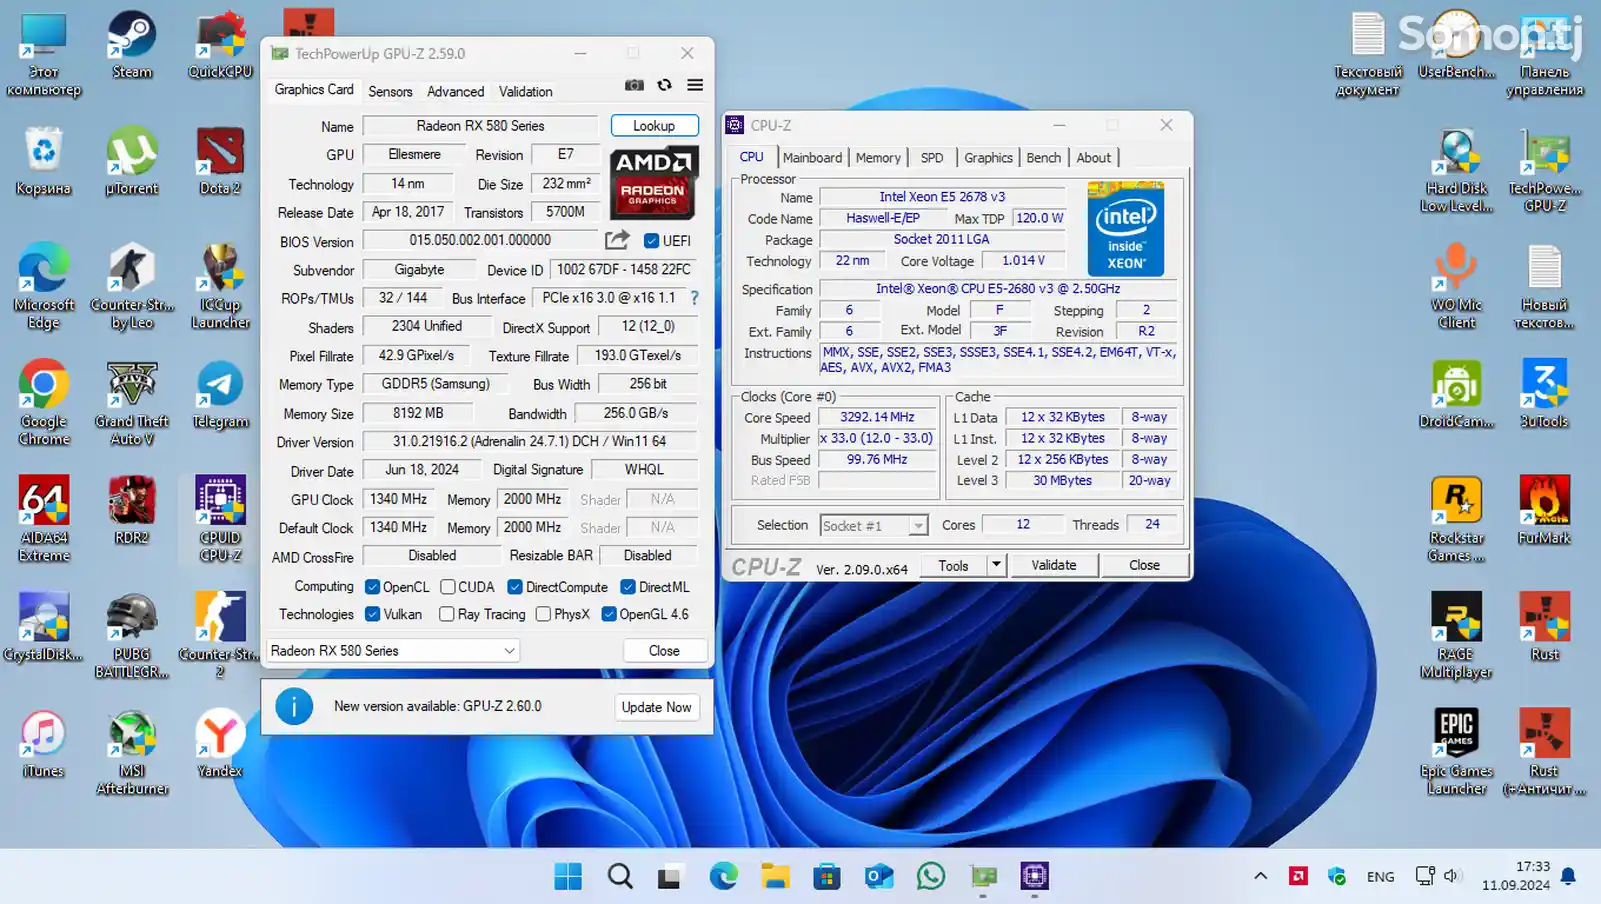
Task: Switch to GPU-Z Validation tab
Action: tap(525, 91)
